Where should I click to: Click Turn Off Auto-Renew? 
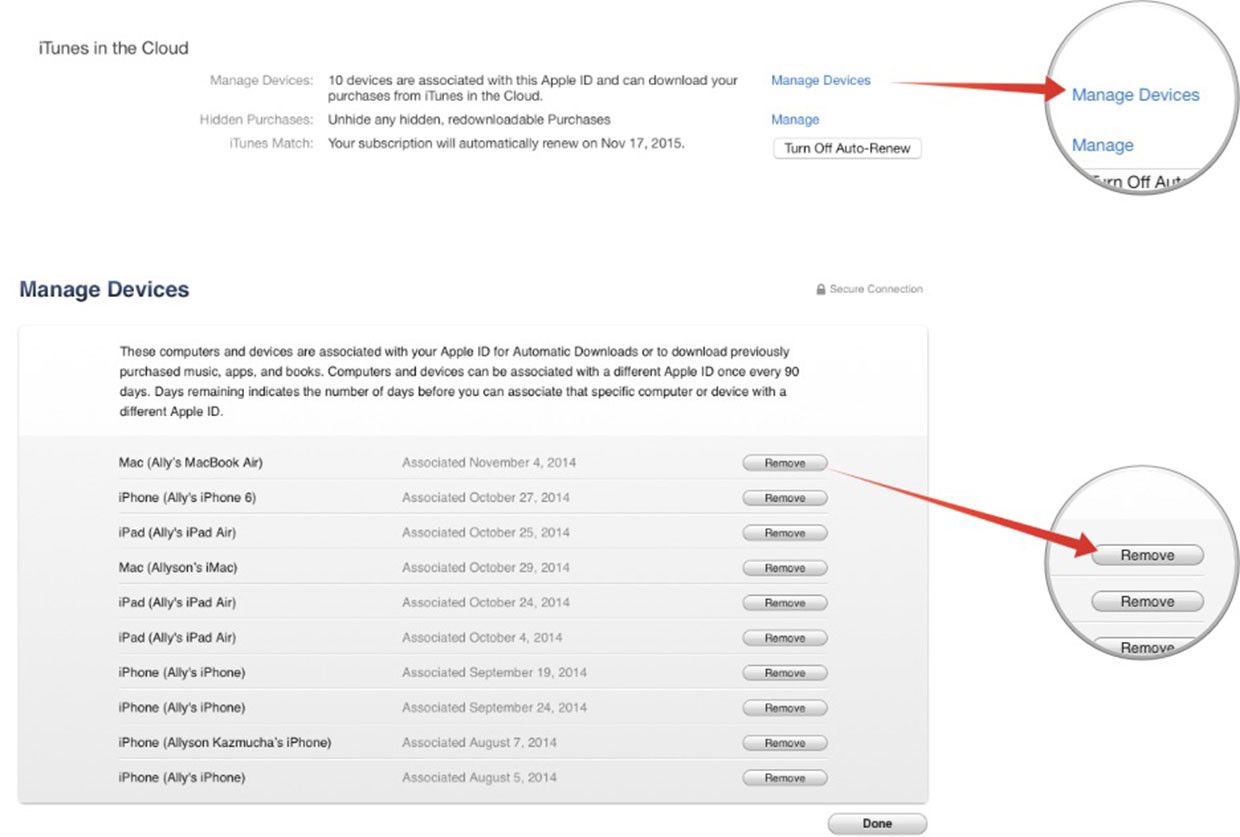pyautogui.click(x=846, y=147)
